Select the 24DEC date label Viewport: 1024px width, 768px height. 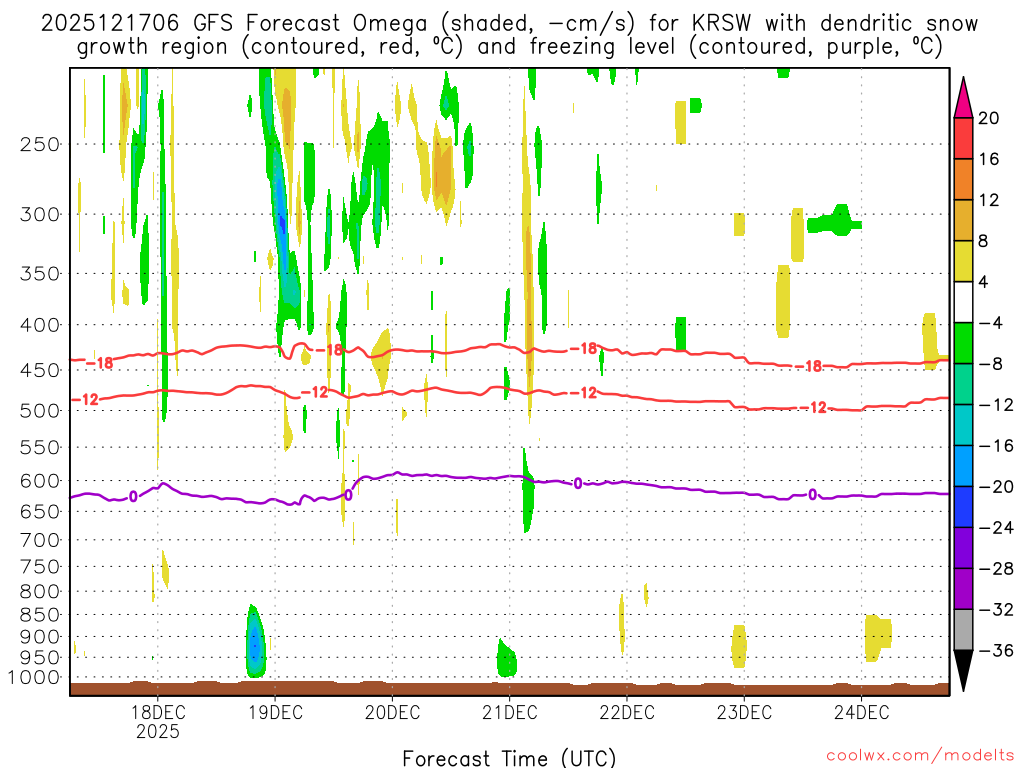pos(861,712)
